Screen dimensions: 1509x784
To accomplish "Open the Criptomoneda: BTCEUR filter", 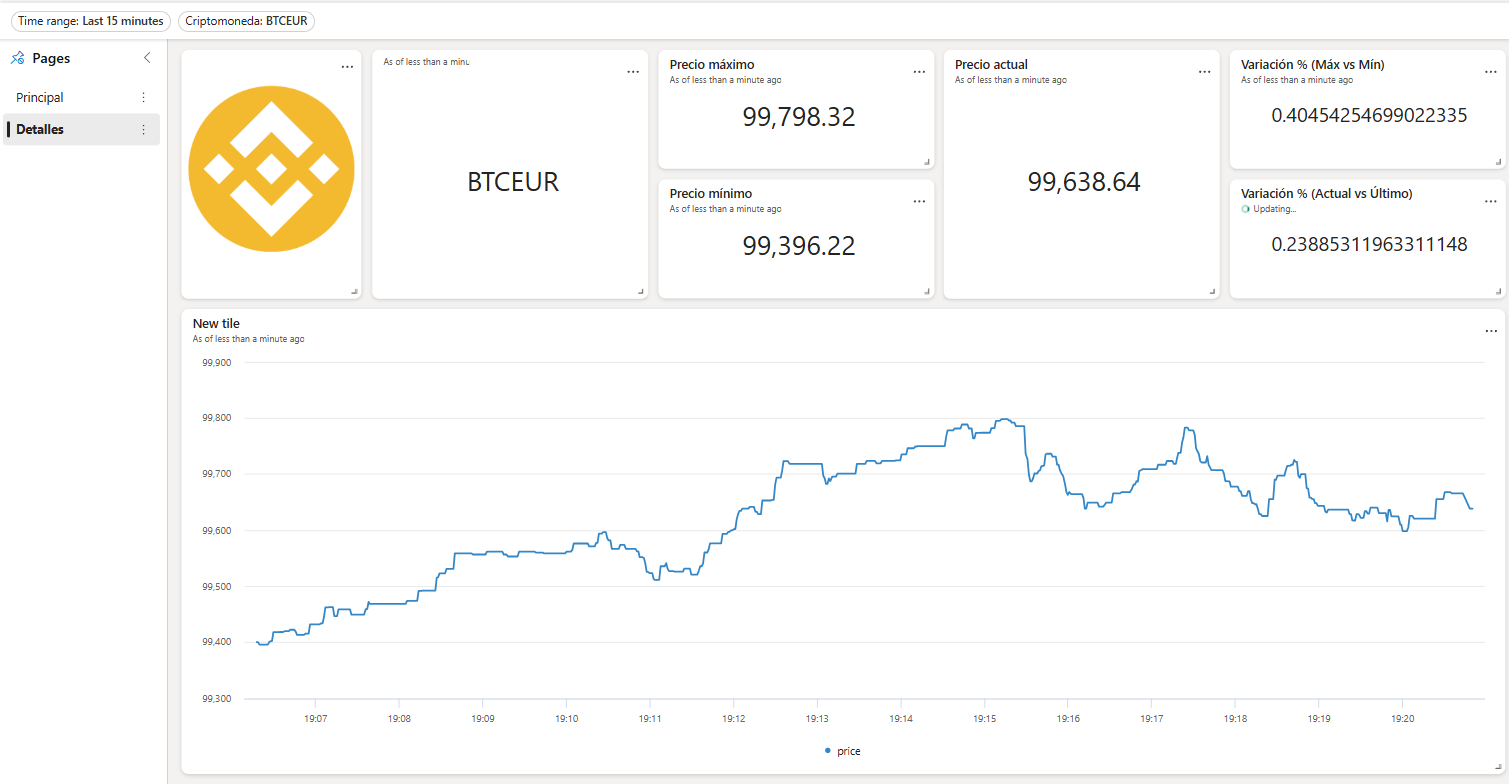I will pyautogui.click(x=246, y=21).
